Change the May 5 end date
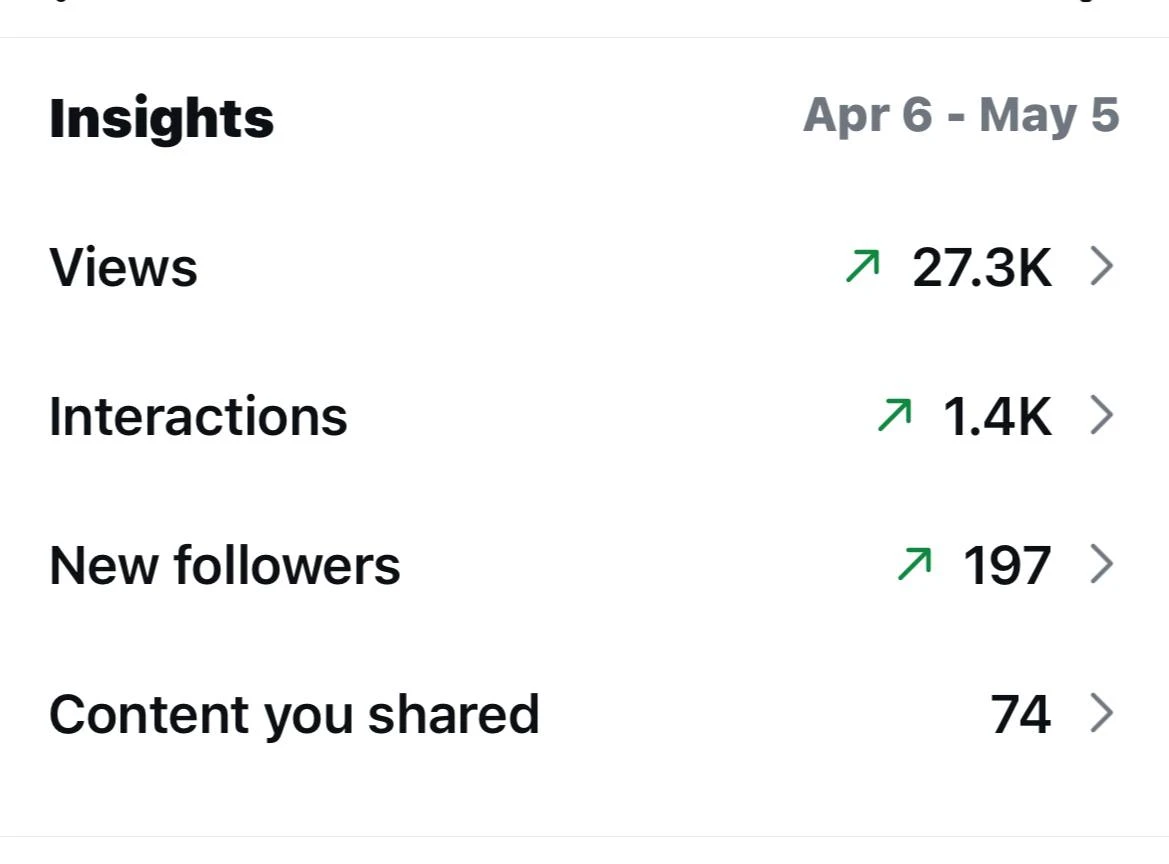The image size is (1169, 864). pyautogui.click(x=1049, y=116)
